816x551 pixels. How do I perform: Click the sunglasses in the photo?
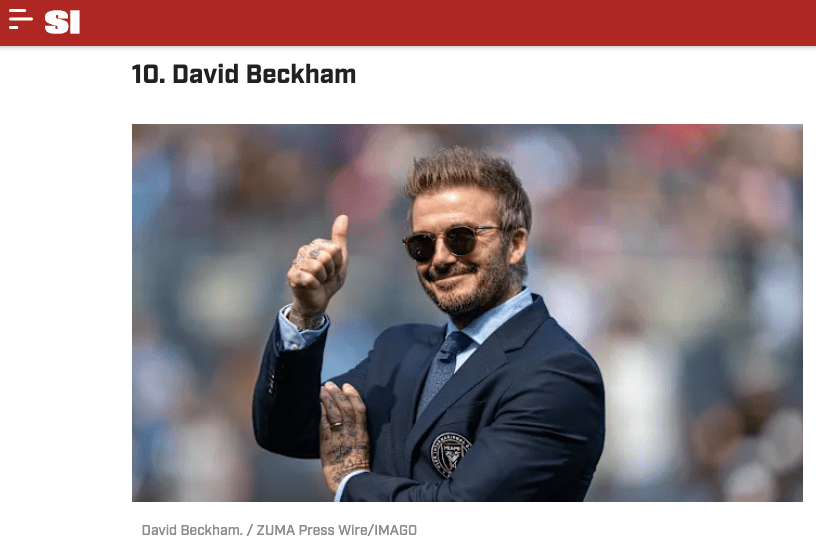pyautogui.click(x=449, y=242)
